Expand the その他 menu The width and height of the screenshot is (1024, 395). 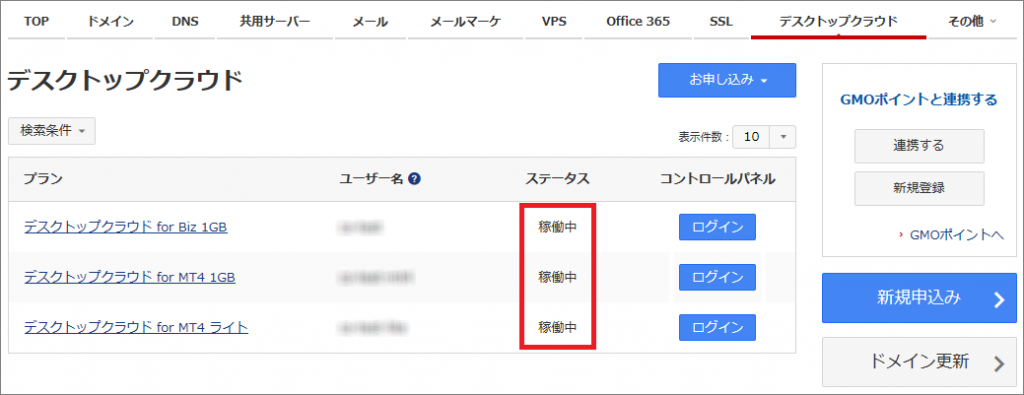point(972,22)
